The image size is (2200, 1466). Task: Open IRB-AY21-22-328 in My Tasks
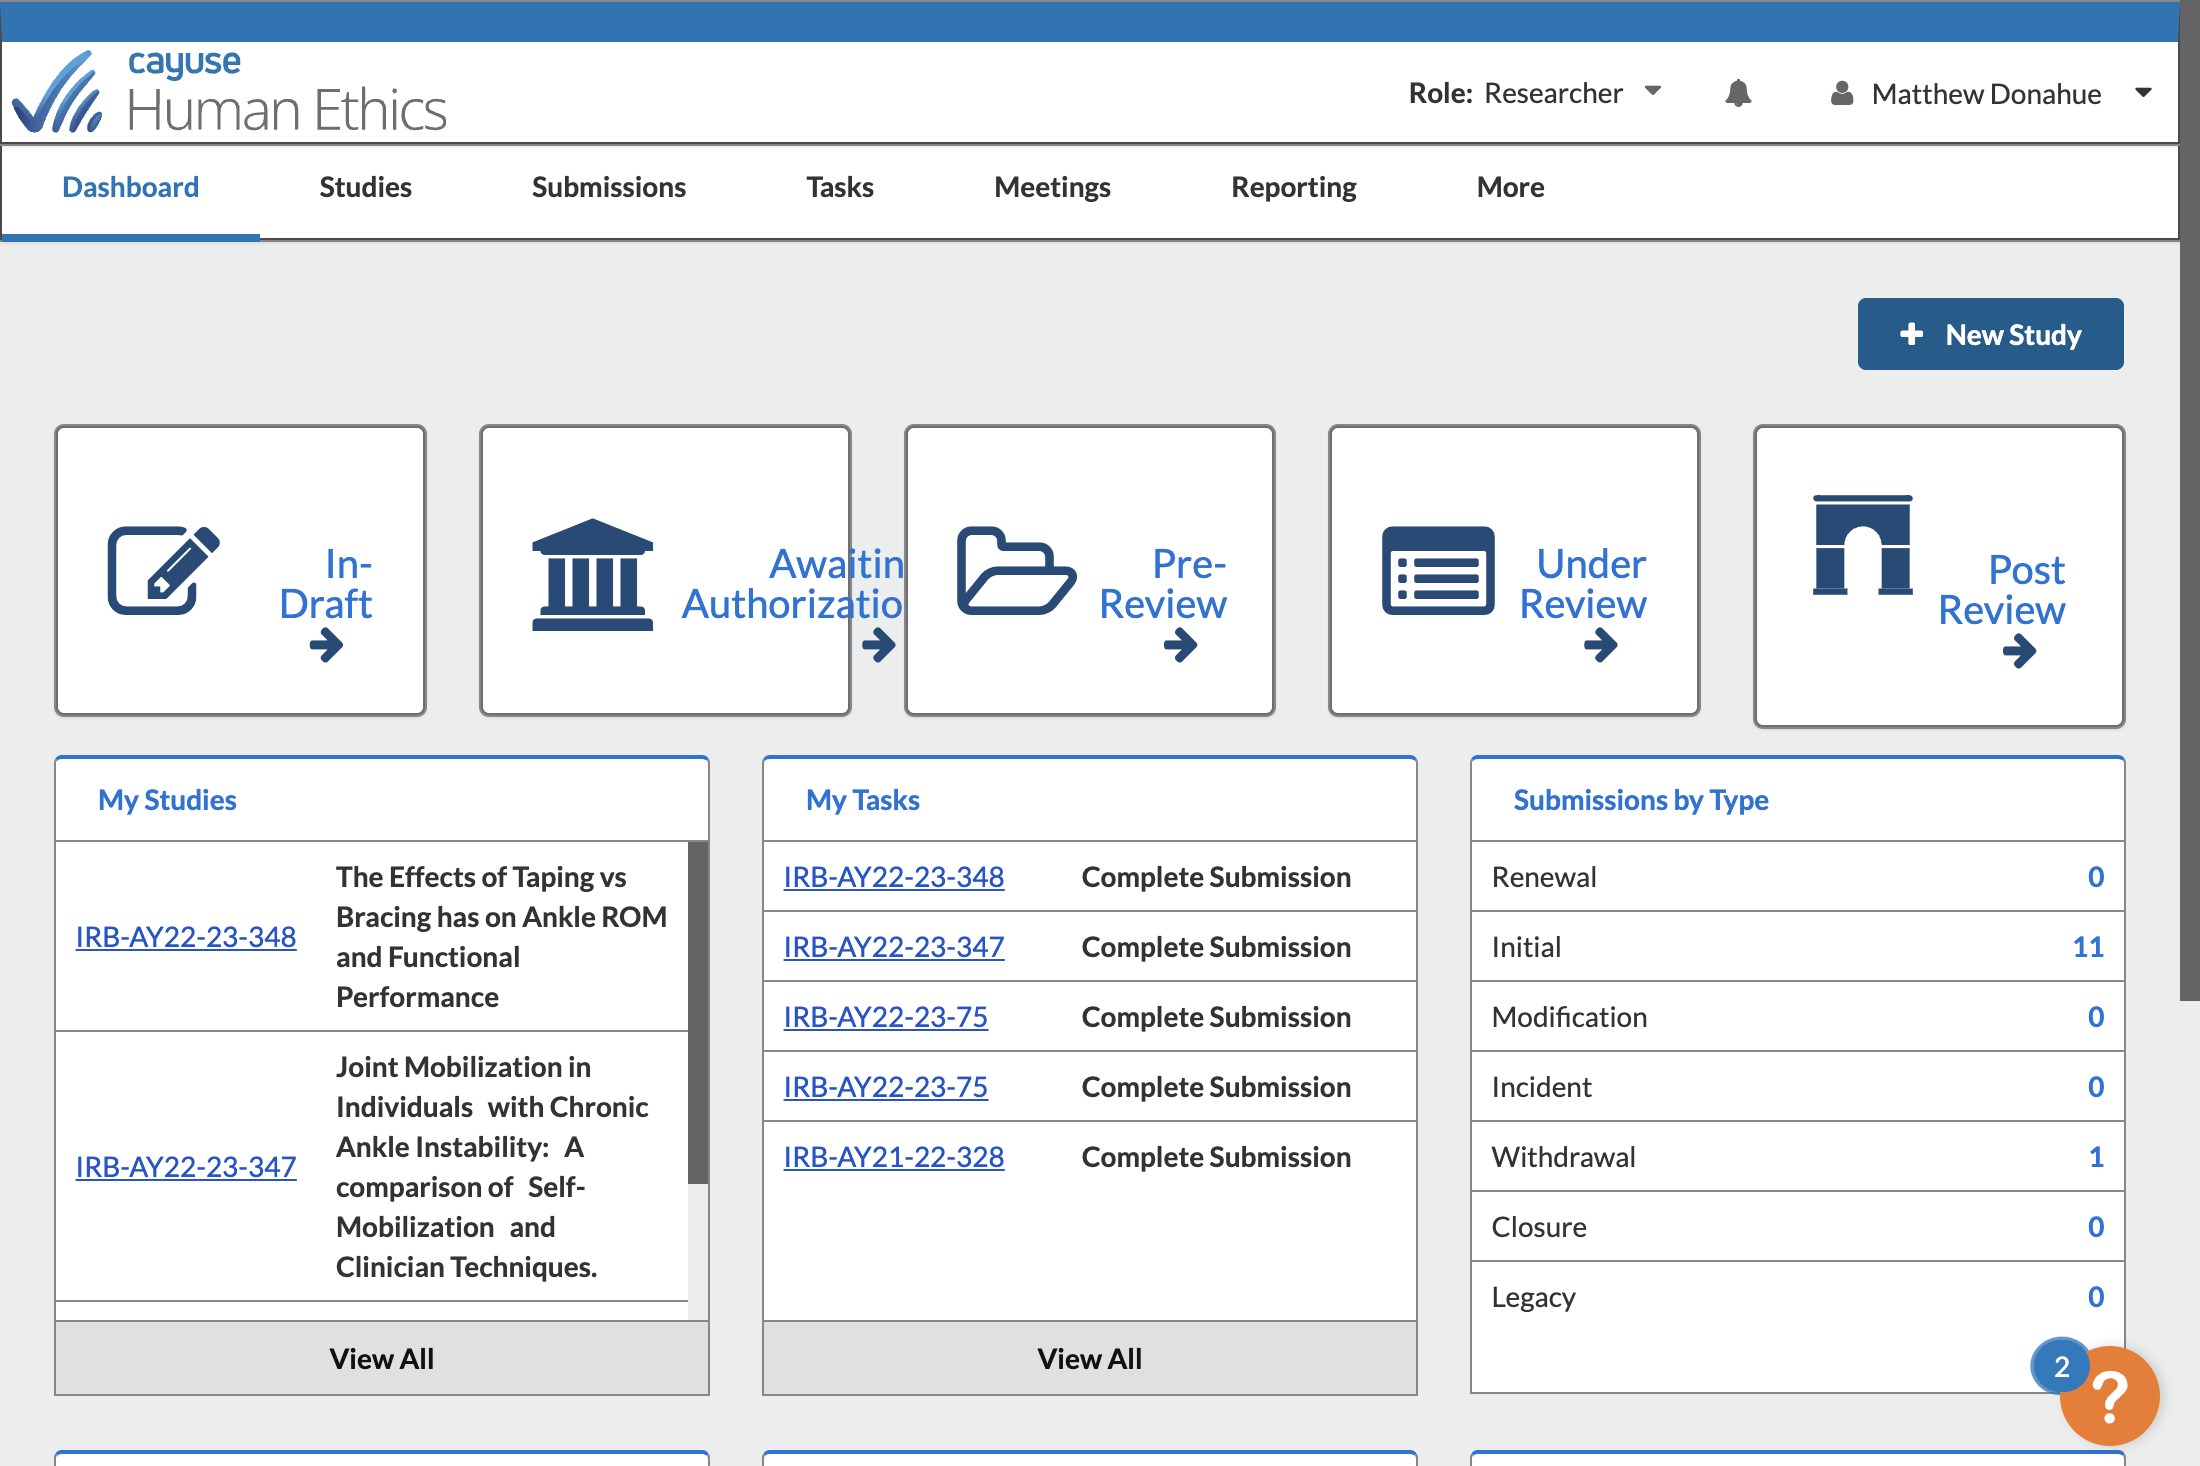[894, 1157]
